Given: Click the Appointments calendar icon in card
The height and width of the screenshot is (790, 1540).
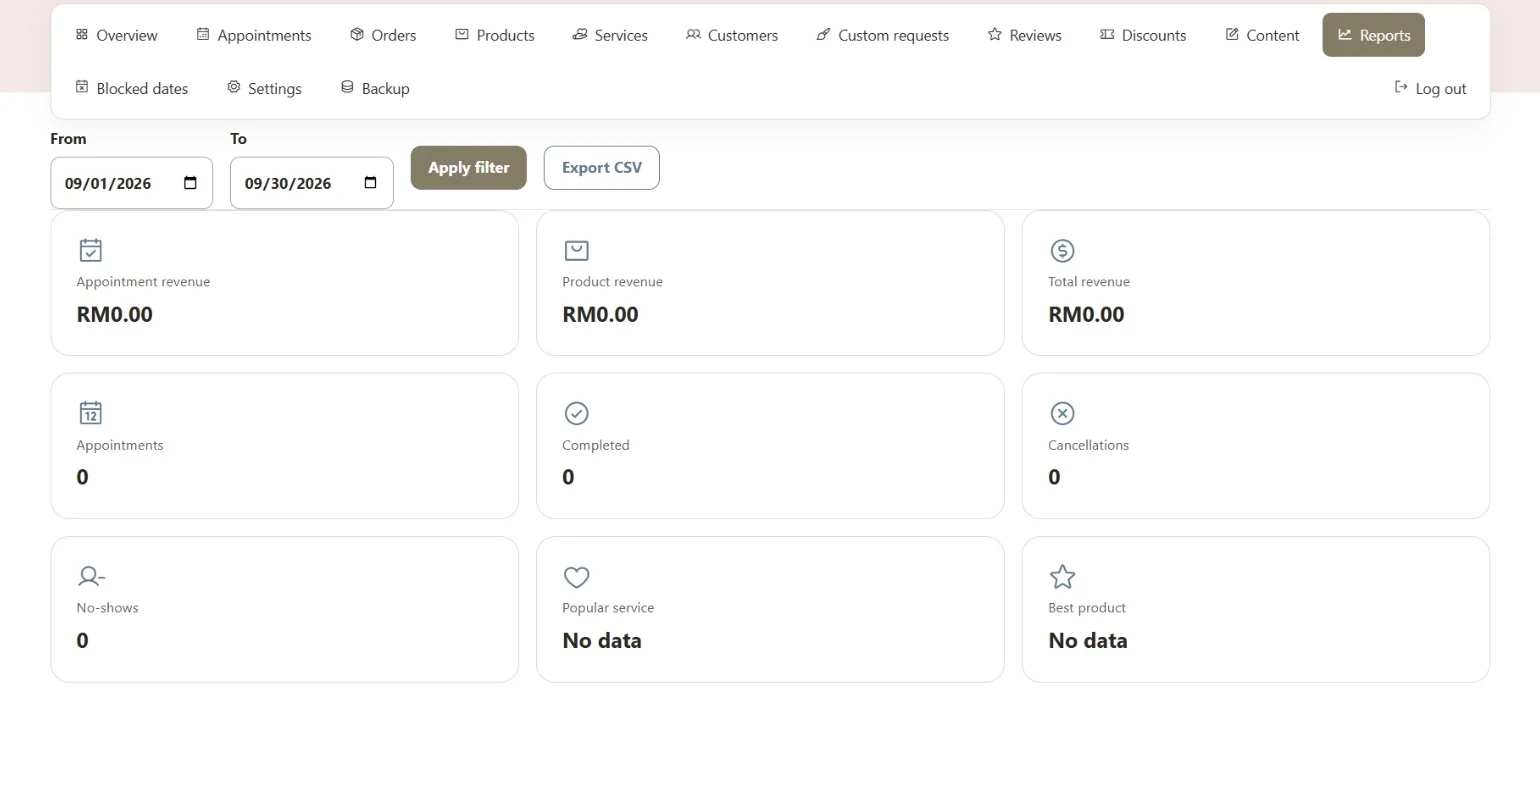Looking at the screenshot, I should click(91, 413).
